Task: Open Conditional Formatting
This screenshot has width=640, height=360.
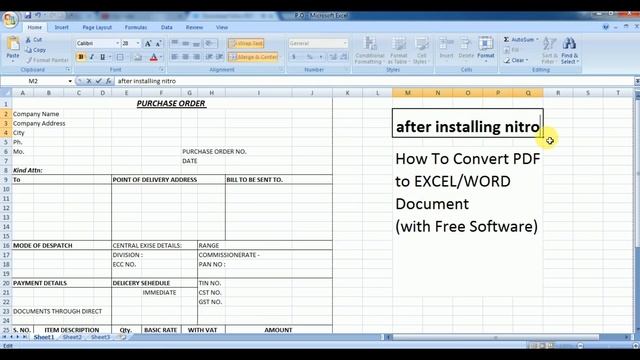Action: point(370,50)
